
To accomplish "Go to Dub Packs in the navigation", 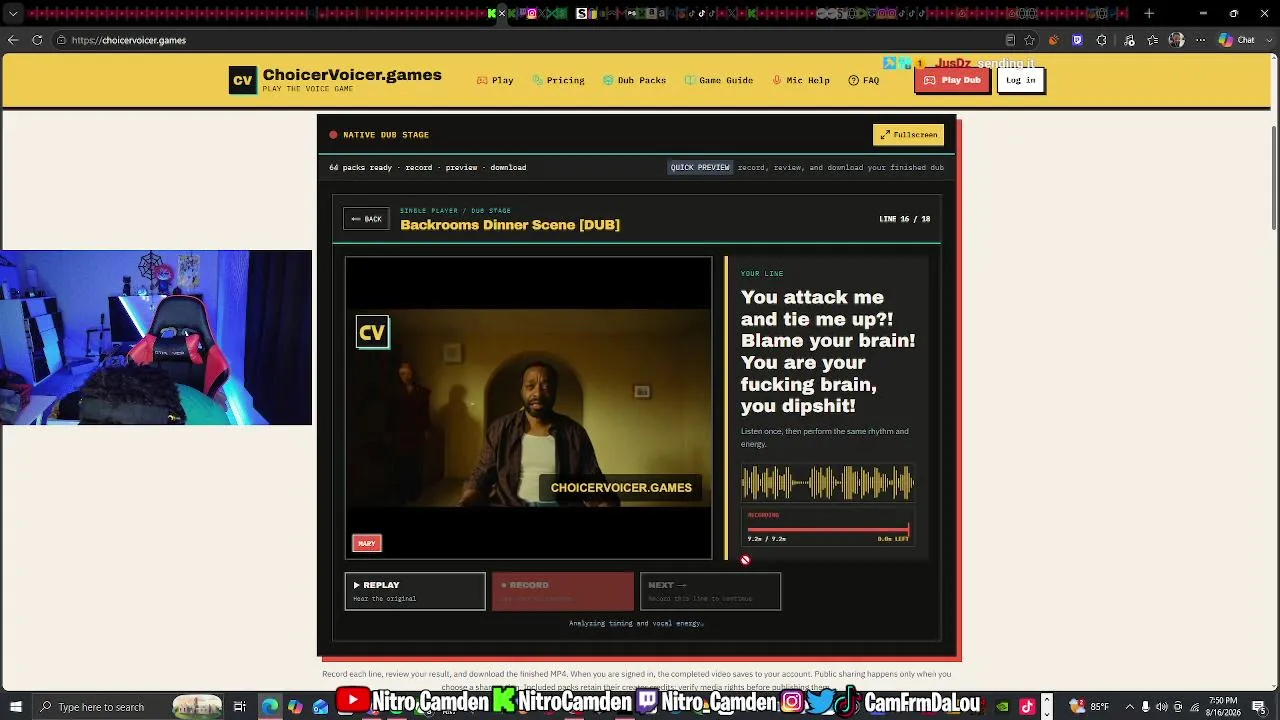I will coord(634,80).
